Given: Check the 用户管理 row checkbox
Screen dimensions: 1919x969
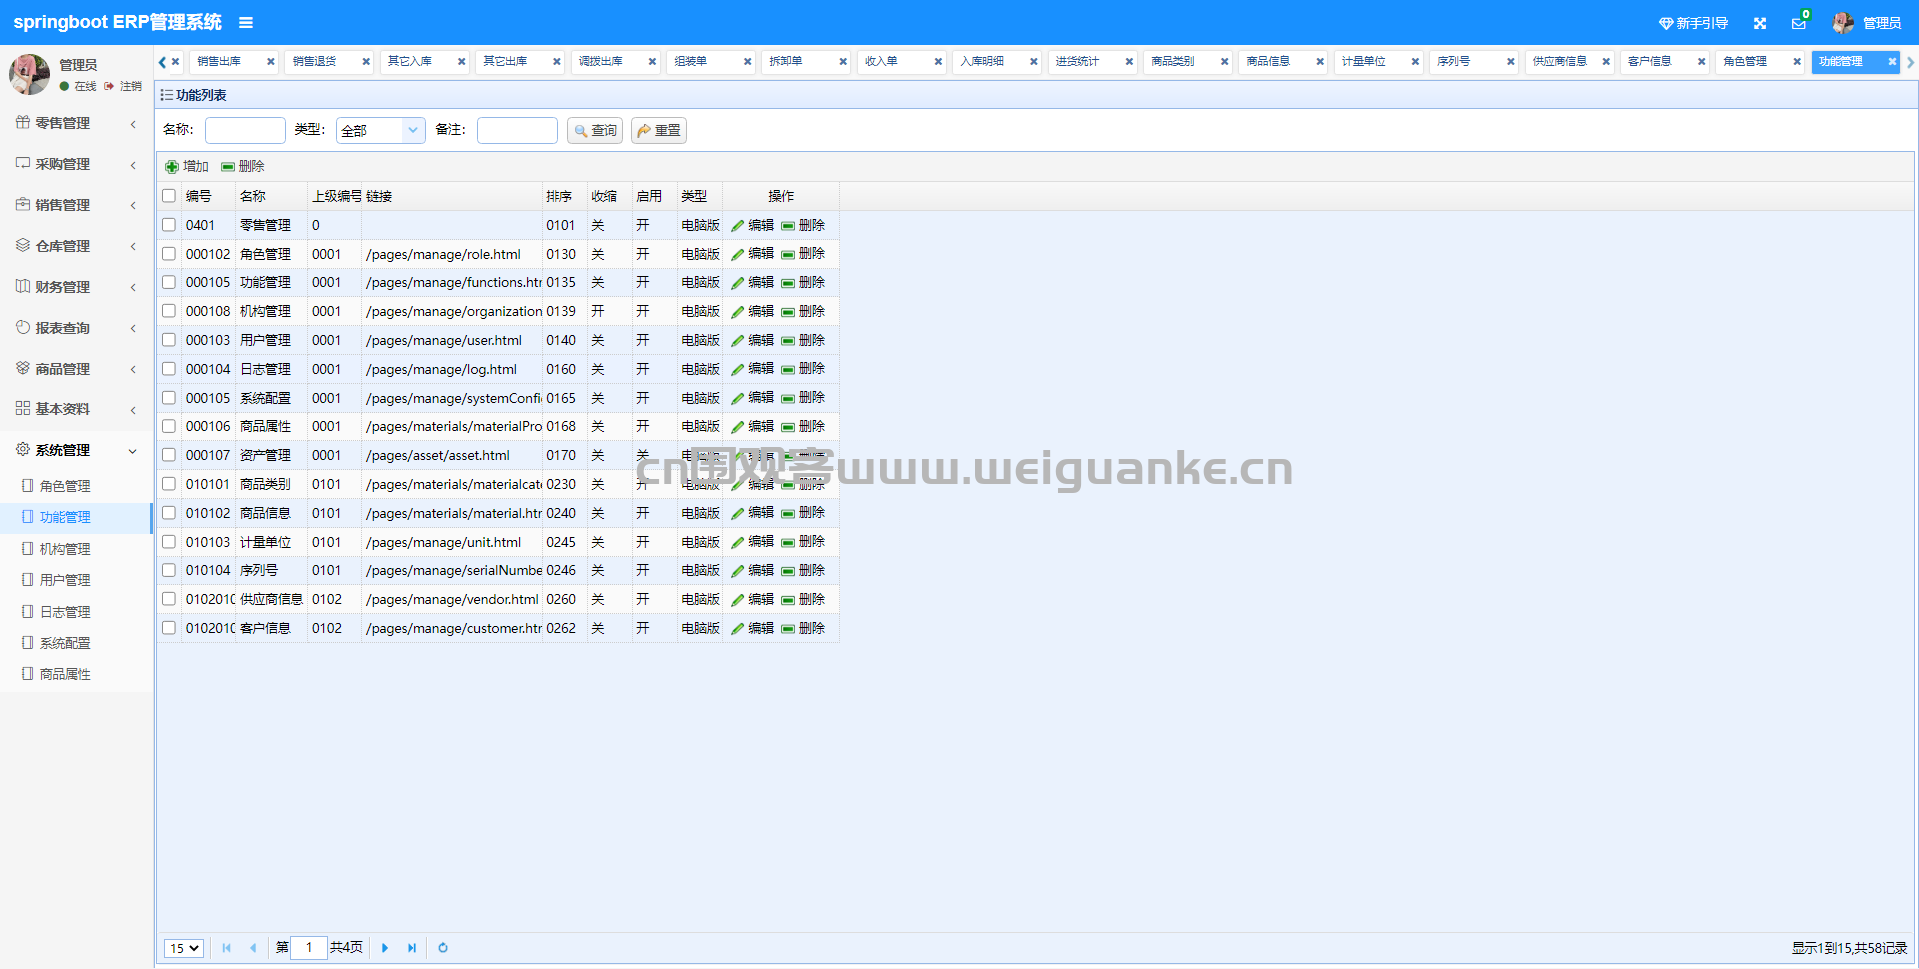Looking at the screenshot, I should click(x=169, y=340).
